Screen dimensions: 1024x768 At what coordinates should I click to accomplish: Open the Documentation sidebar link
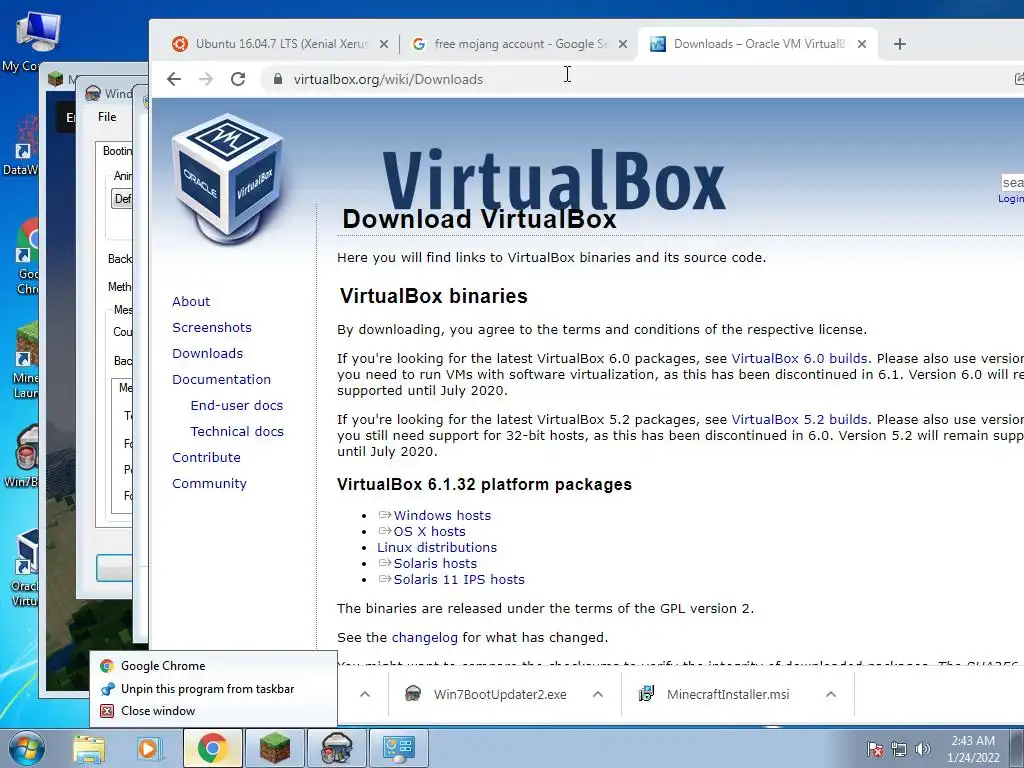[221, 379]
